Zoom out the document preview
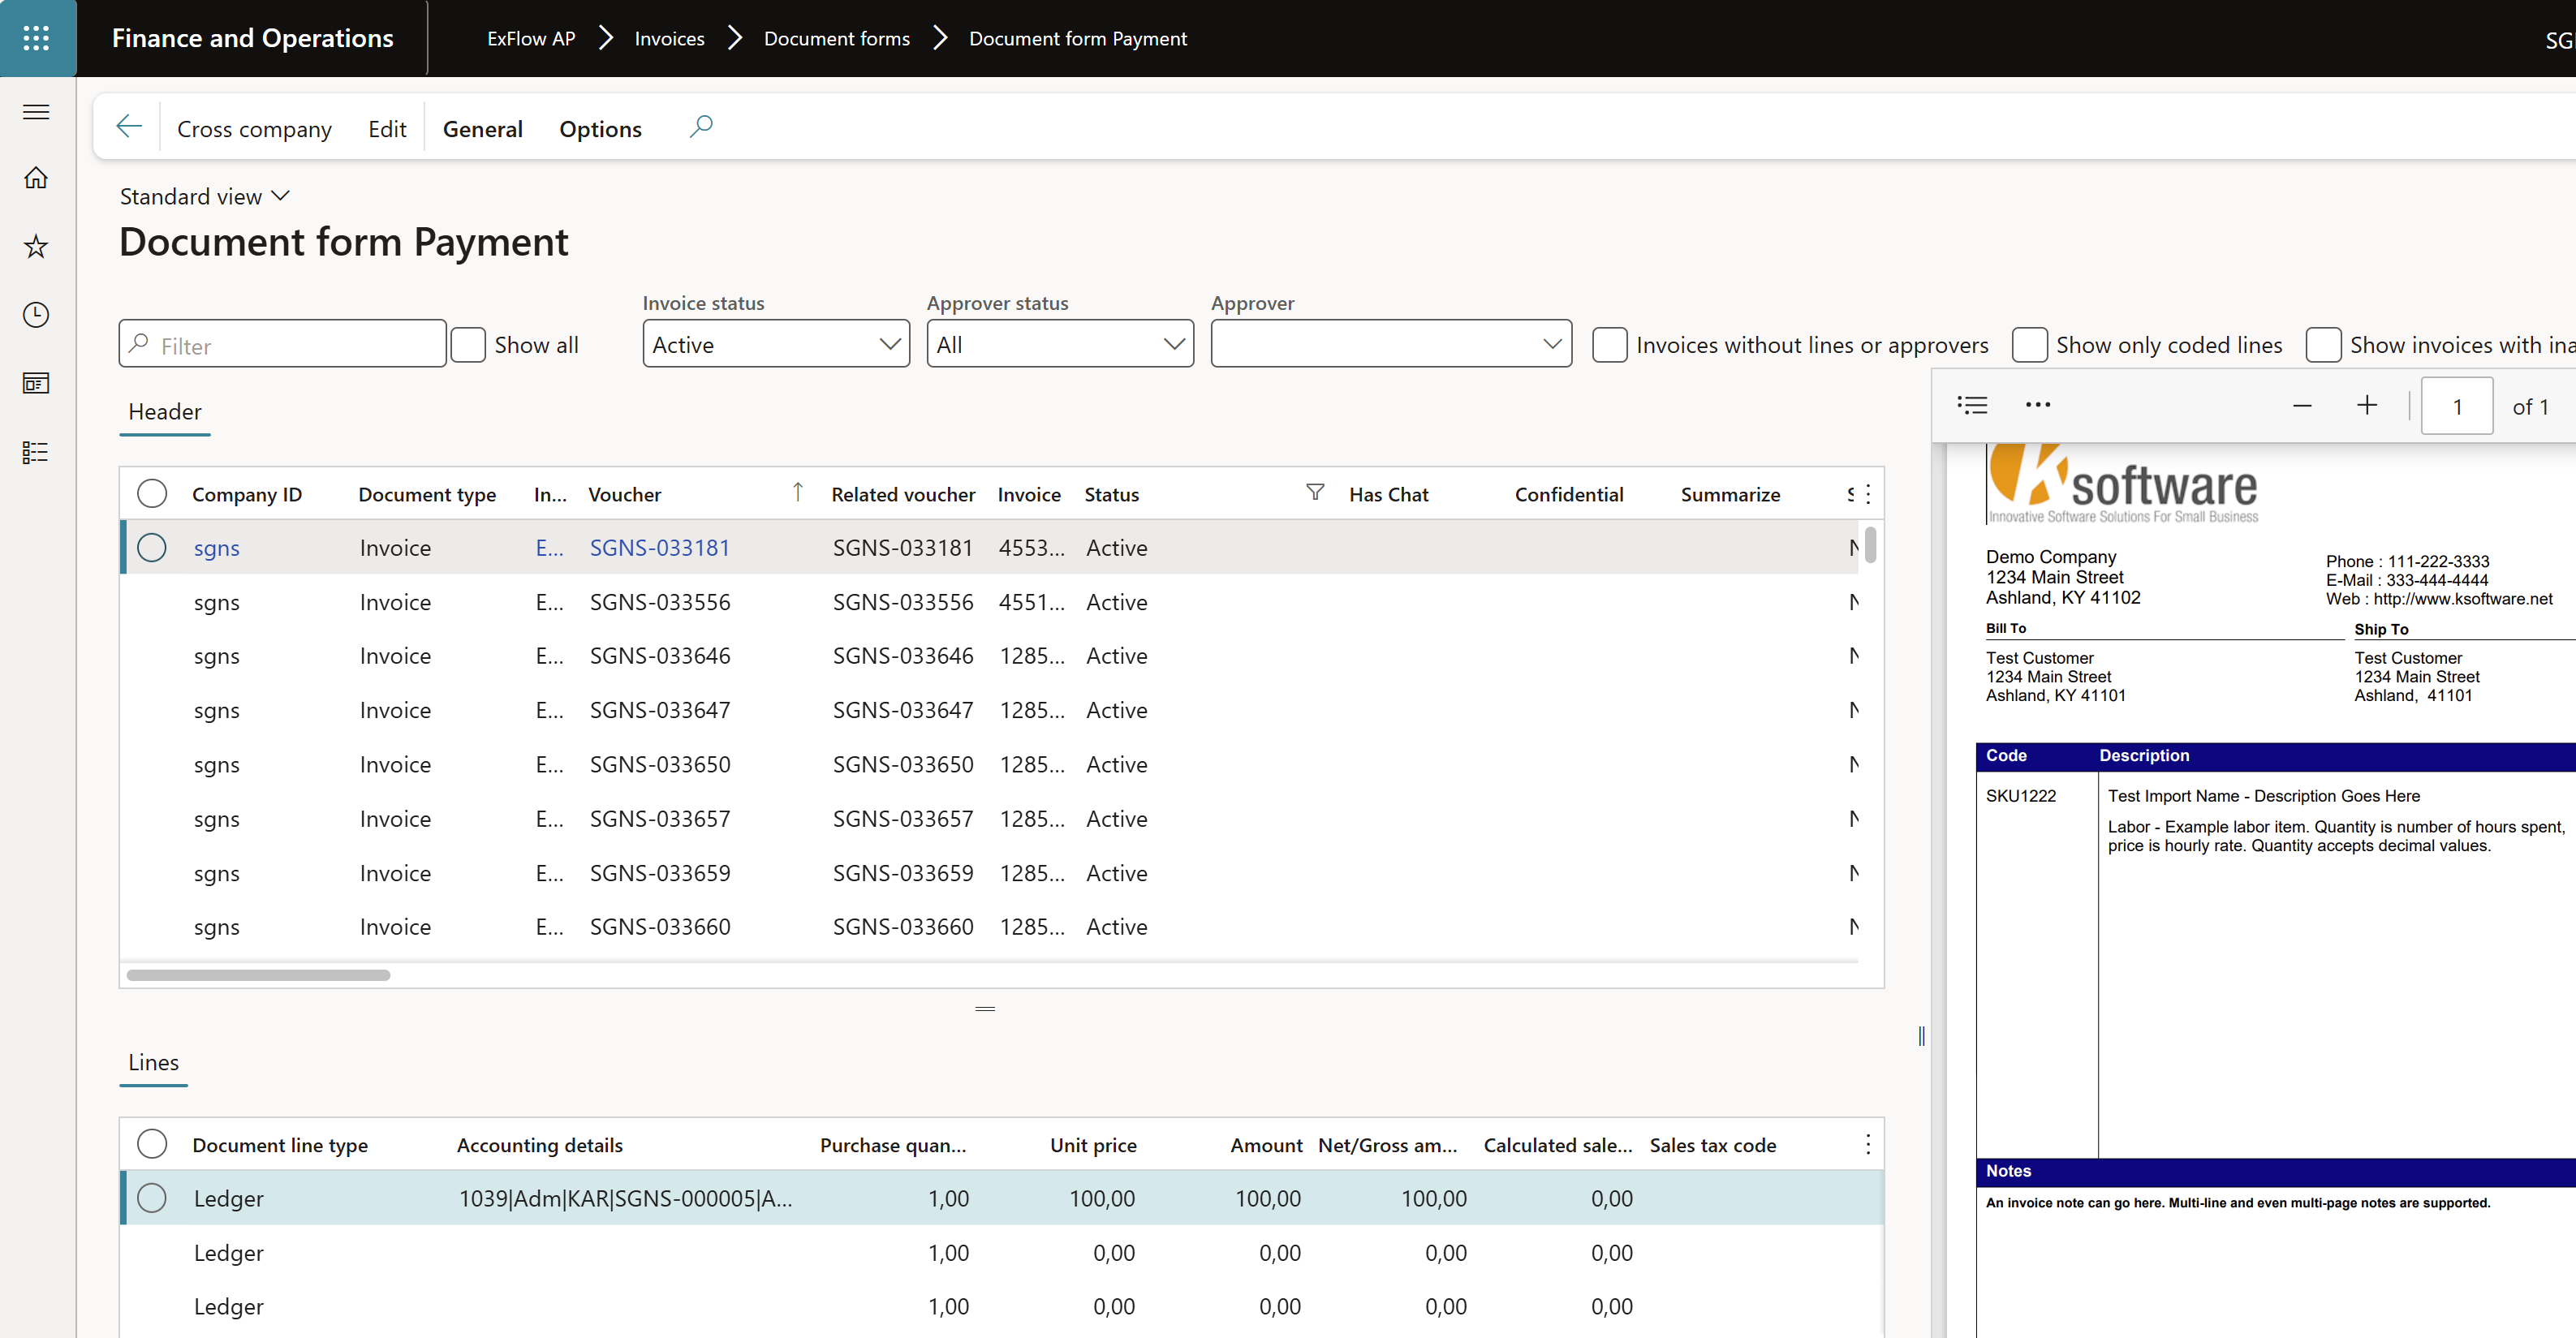The image size is (2576, 1338). coord(2302,406)
